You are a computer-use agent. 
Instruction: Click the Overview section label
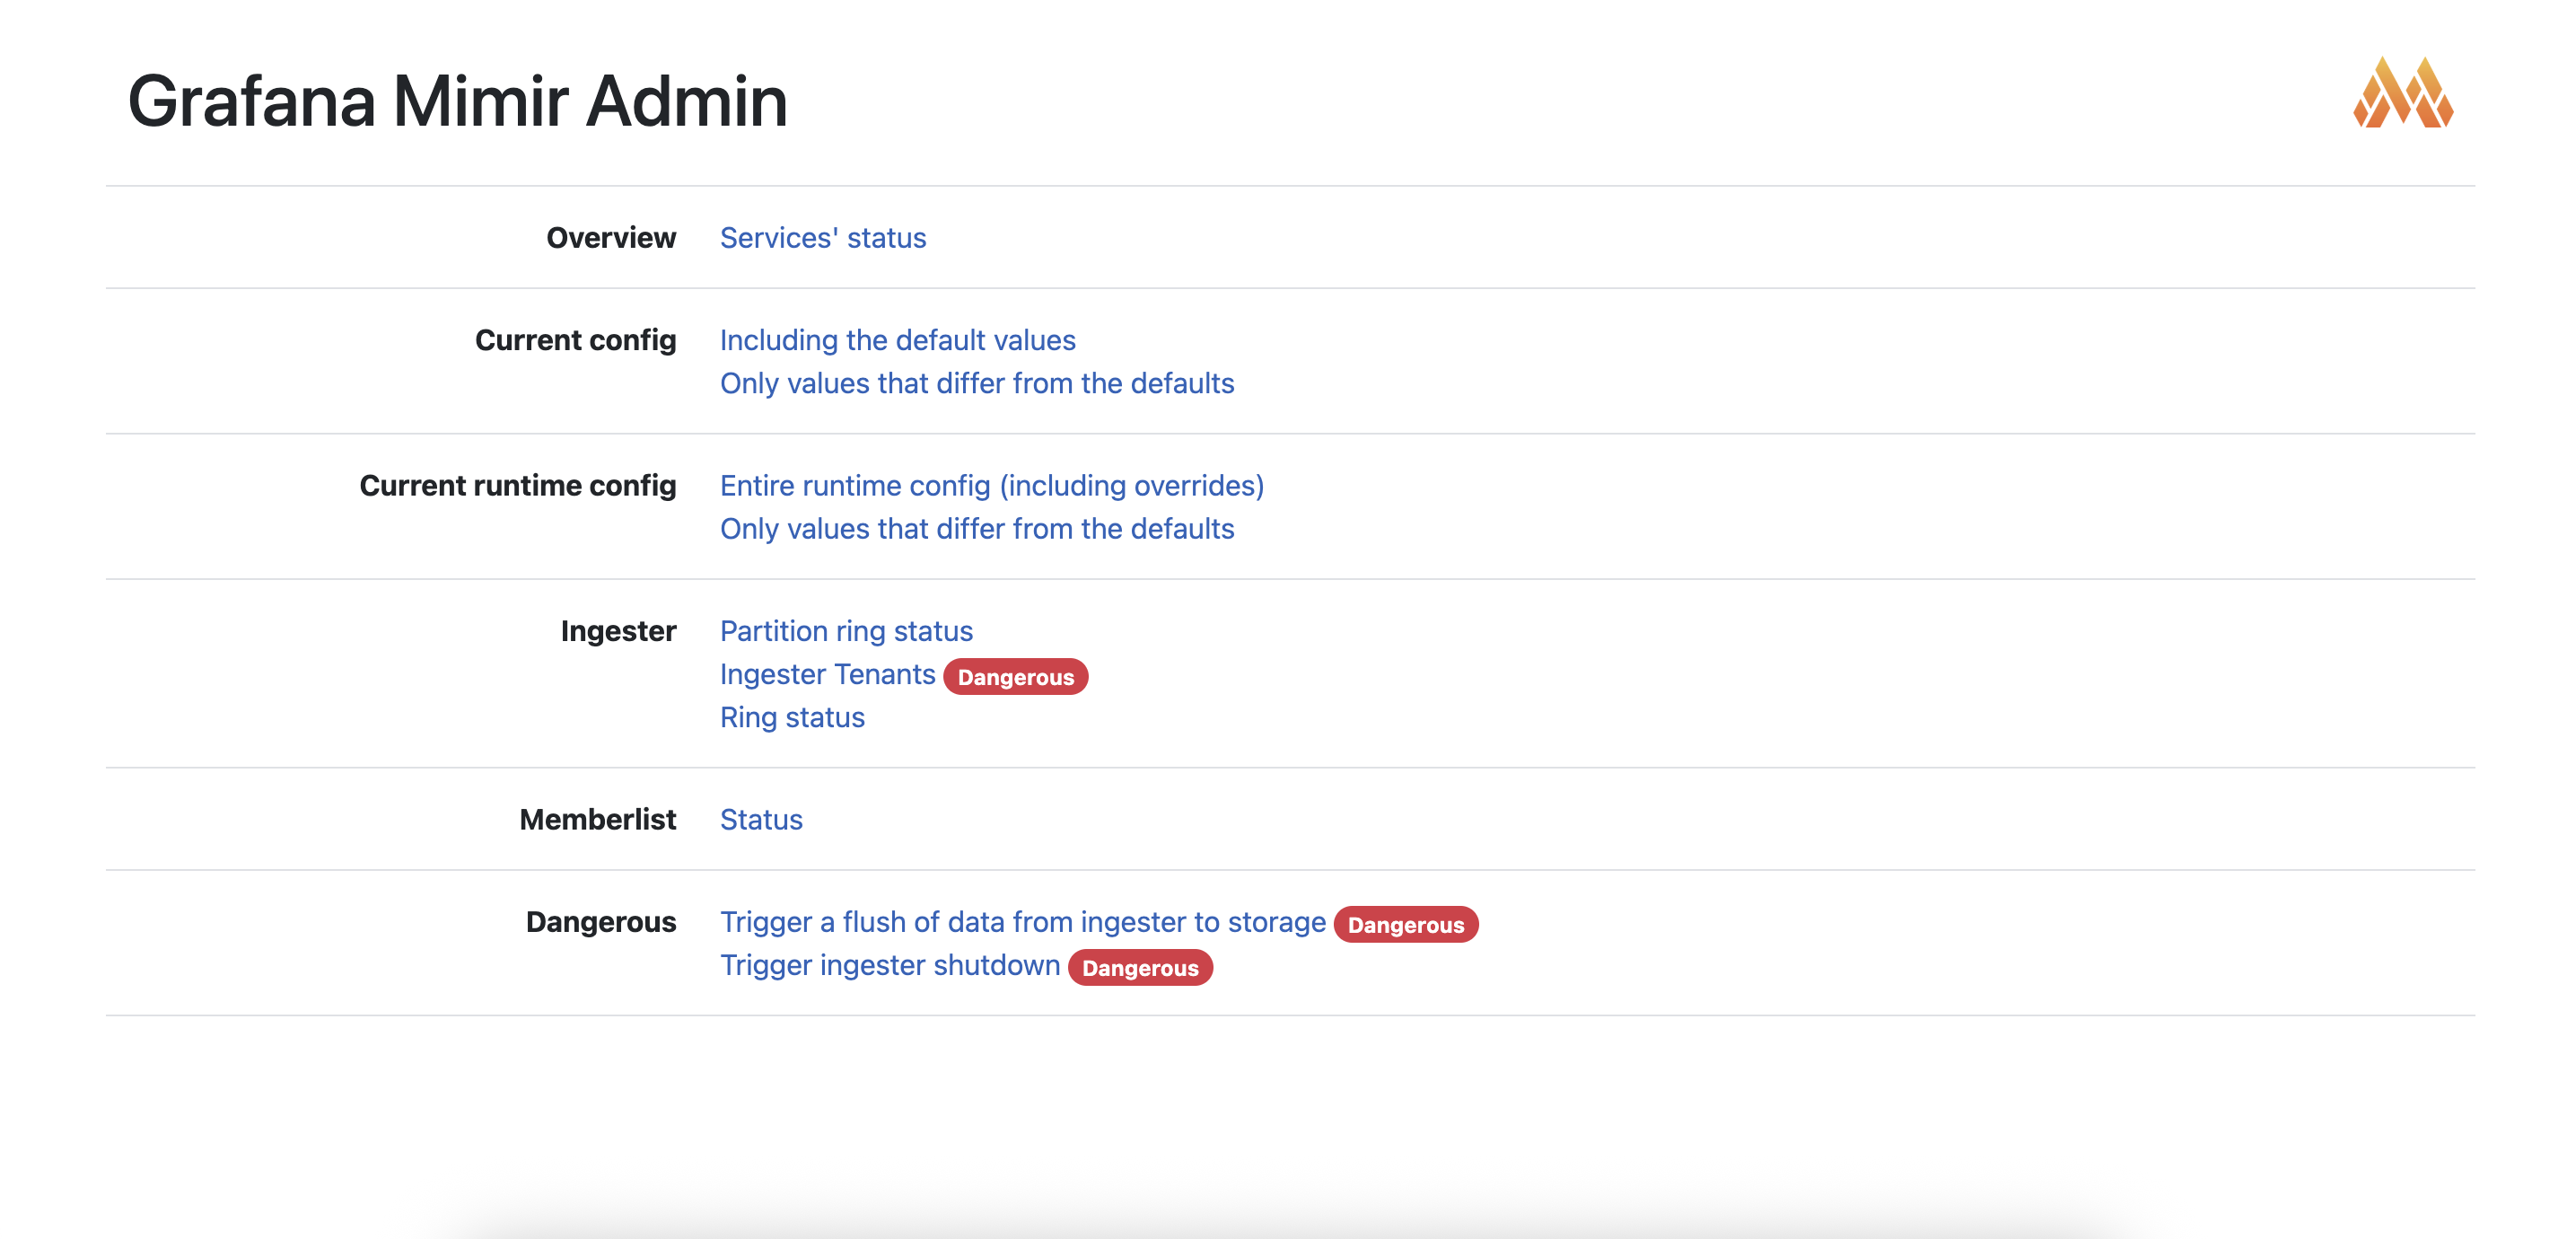coord(610,238)
